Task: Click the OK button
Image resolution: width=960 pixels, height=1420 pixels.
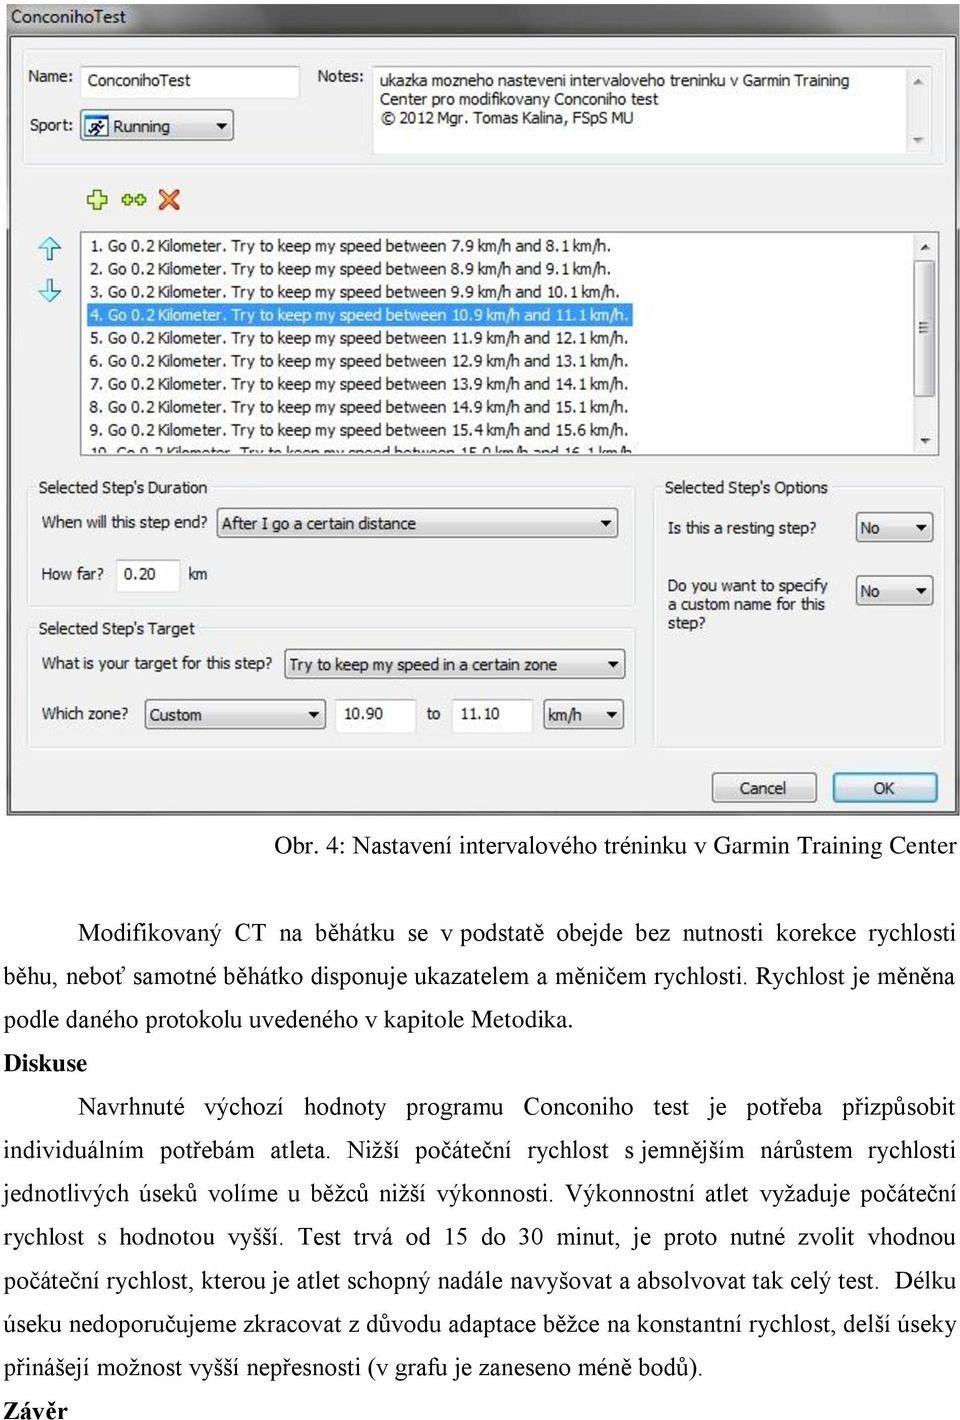Action: click(884, 788)
